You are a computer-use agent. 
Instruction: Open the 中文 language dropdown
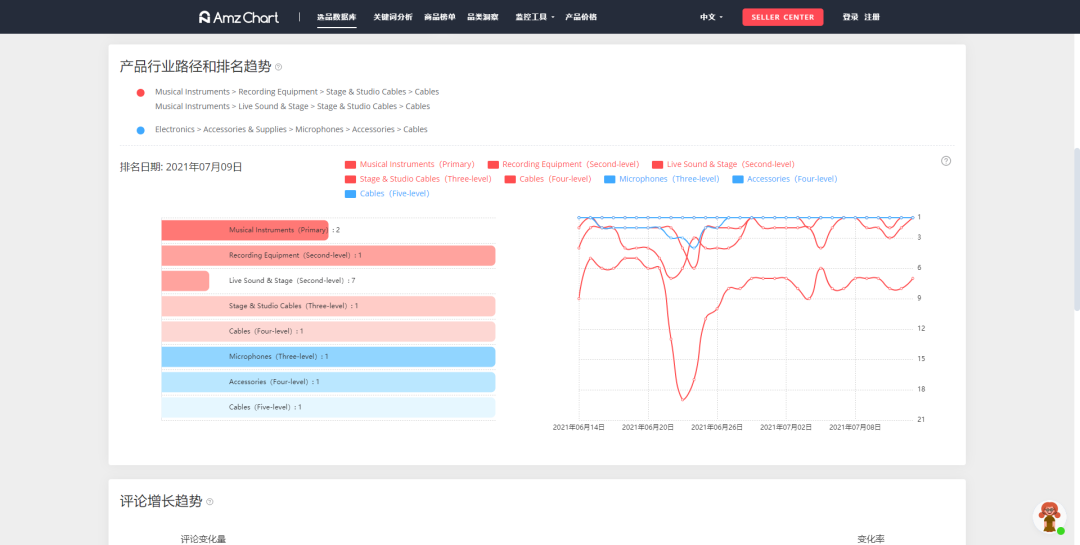click(711, 17)
